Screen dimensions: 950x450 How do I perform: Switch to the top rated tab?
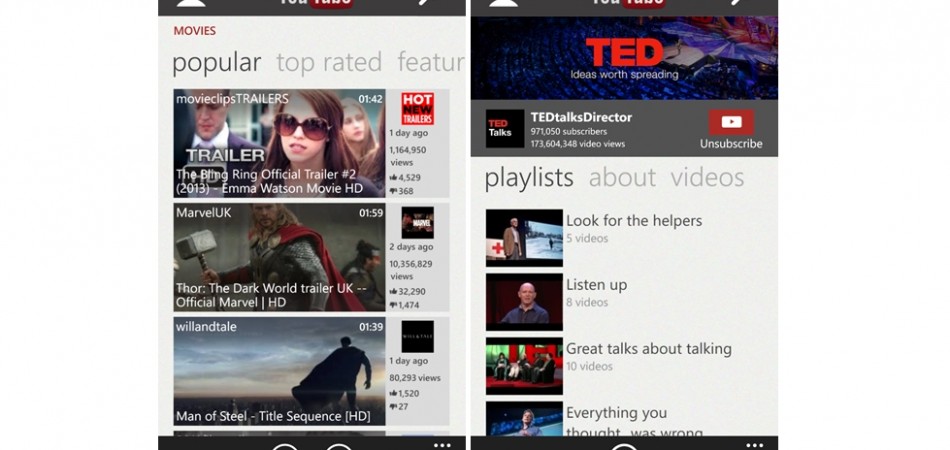(329, 63)
